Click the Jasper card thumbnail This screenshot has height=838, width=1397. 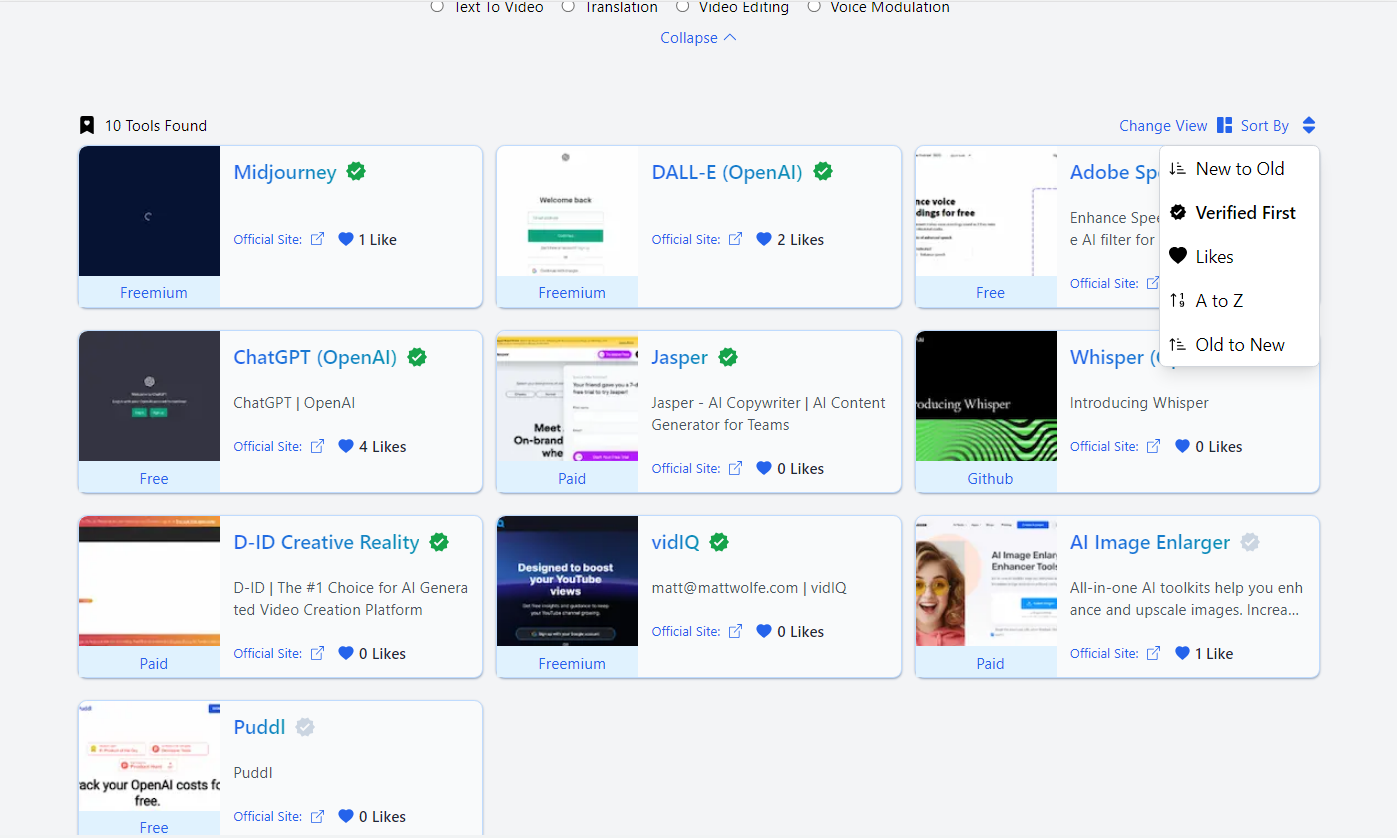click(567, 396)
